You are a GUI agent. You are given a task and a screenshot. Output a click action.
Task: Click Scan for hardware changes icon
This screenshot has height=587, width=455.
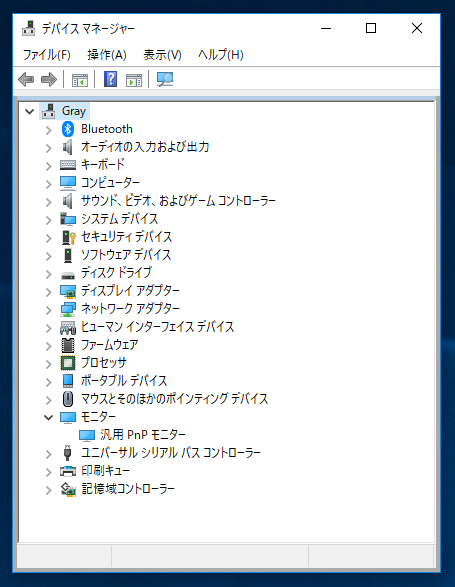(x=165, y=79)
